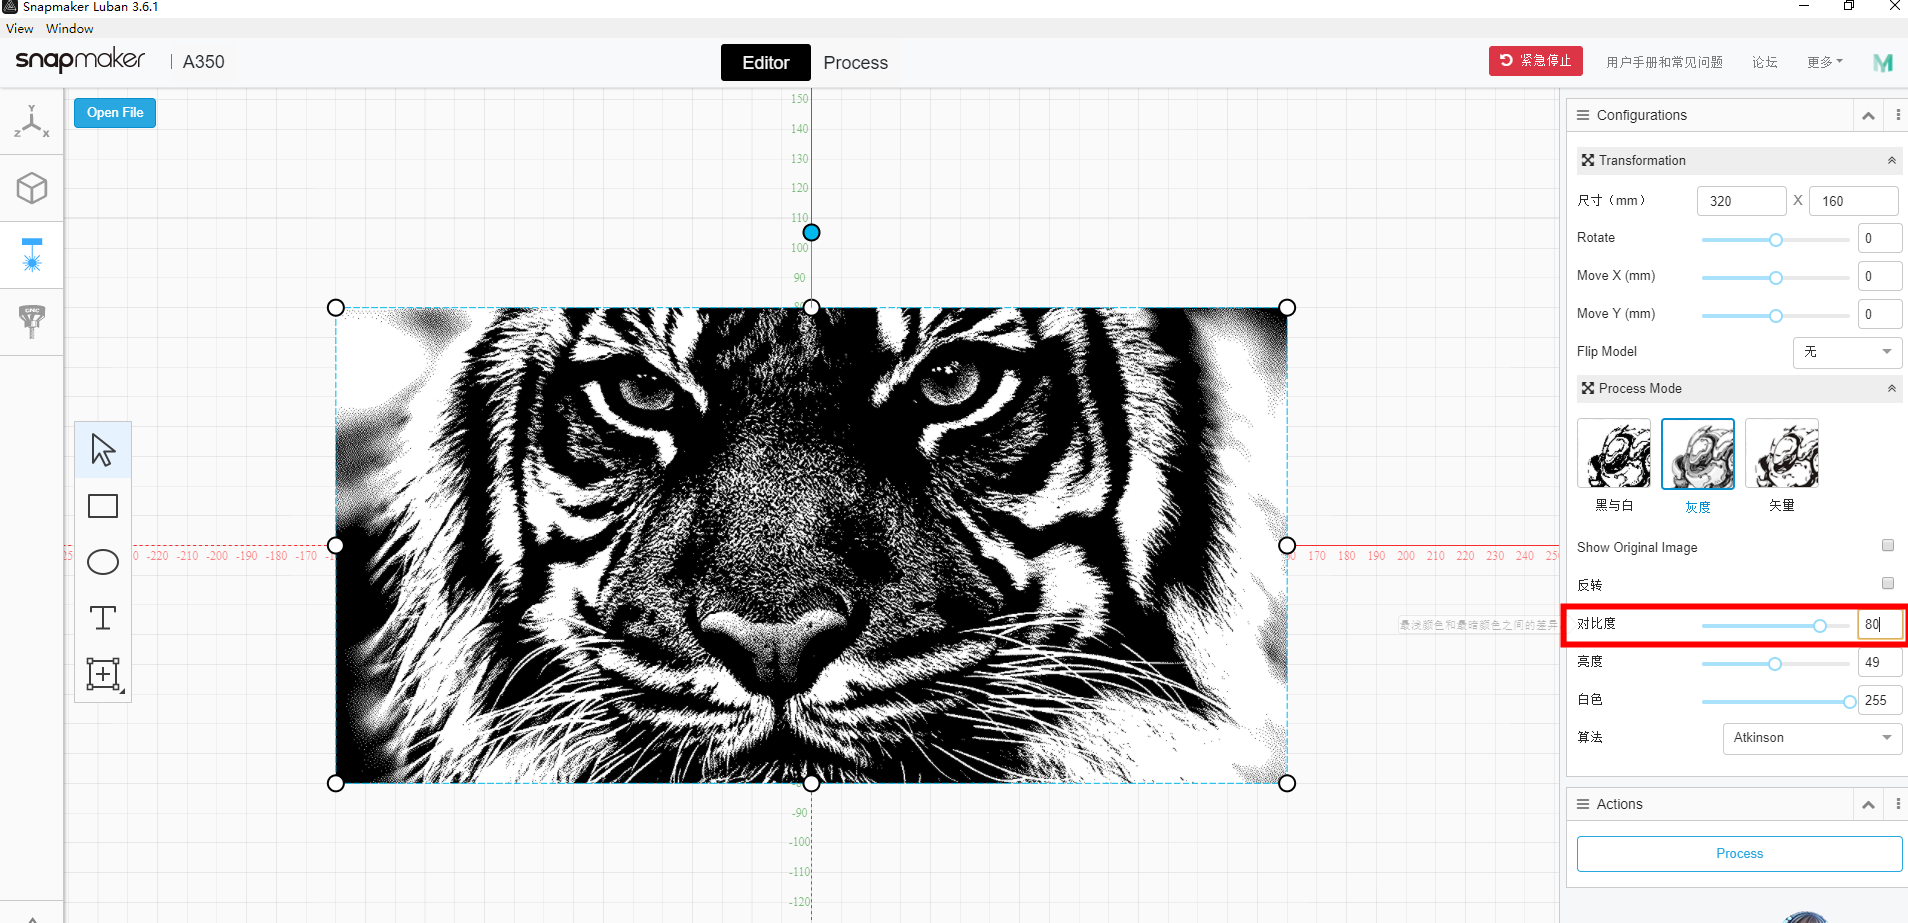Screen dimensions: 1908x923
Task: Switch to the 3D printing cube icon
Action: click(31, 188)
